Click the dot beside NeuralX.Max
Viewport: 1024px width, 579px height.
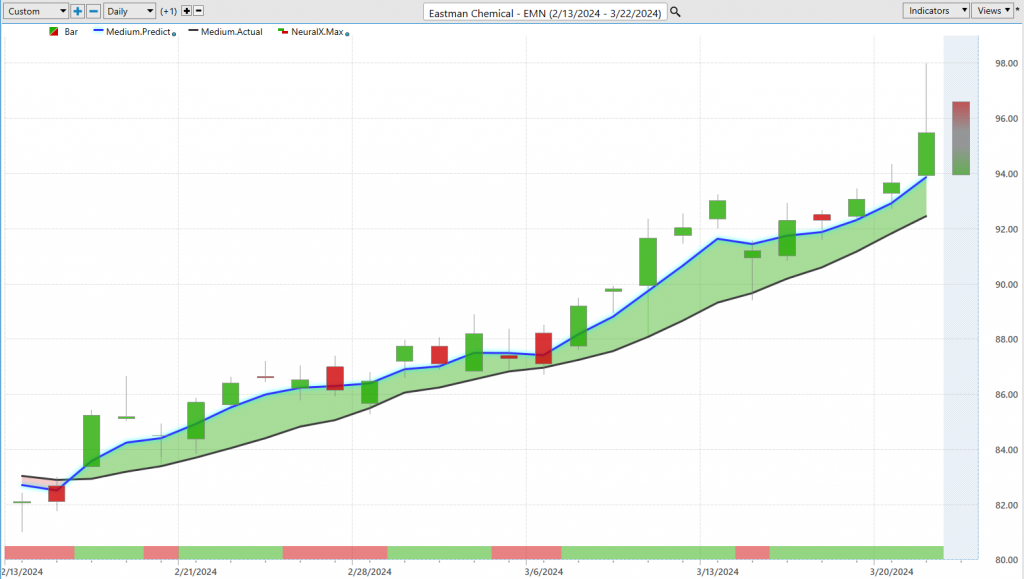[347, 34]
